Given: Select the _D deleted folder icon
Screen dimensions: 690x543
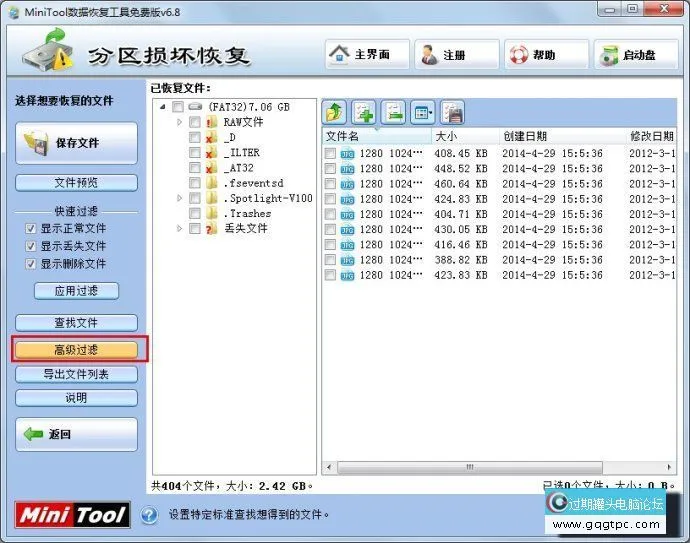Looking at the screenshot, I should click(x=212, y=137).
